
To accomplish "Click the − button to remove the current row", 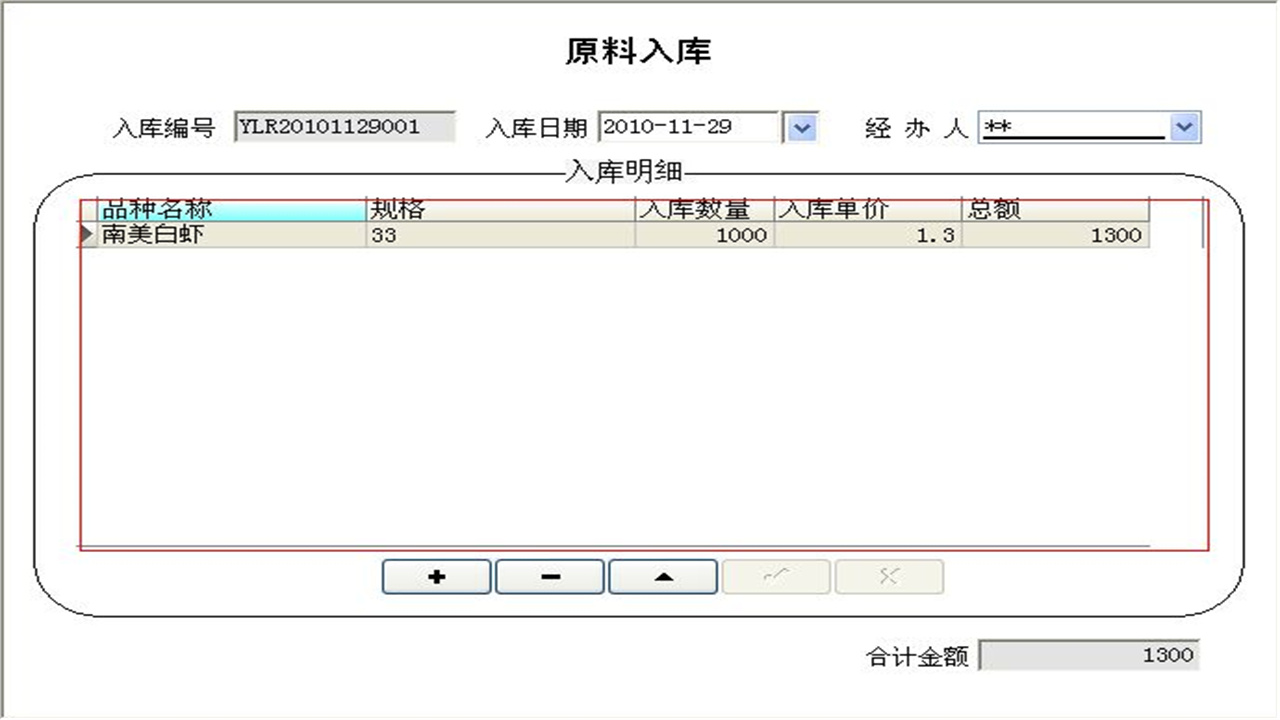I will click(549, 576).
